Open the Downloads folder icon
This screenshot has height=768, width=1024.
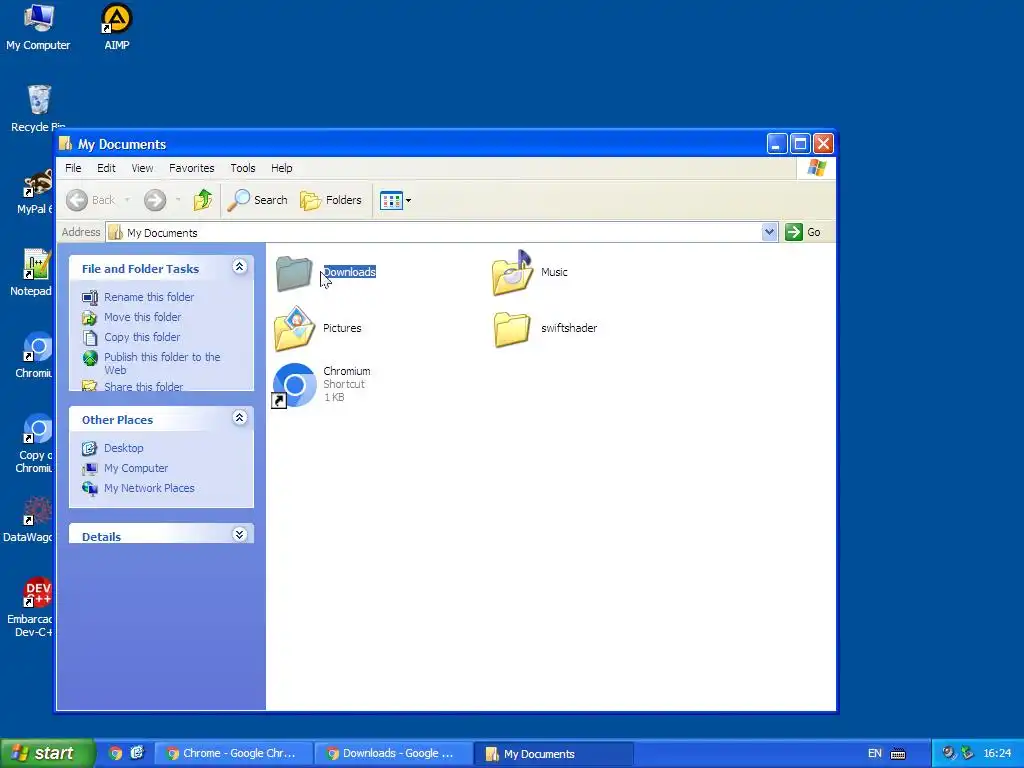click(294, 273)
